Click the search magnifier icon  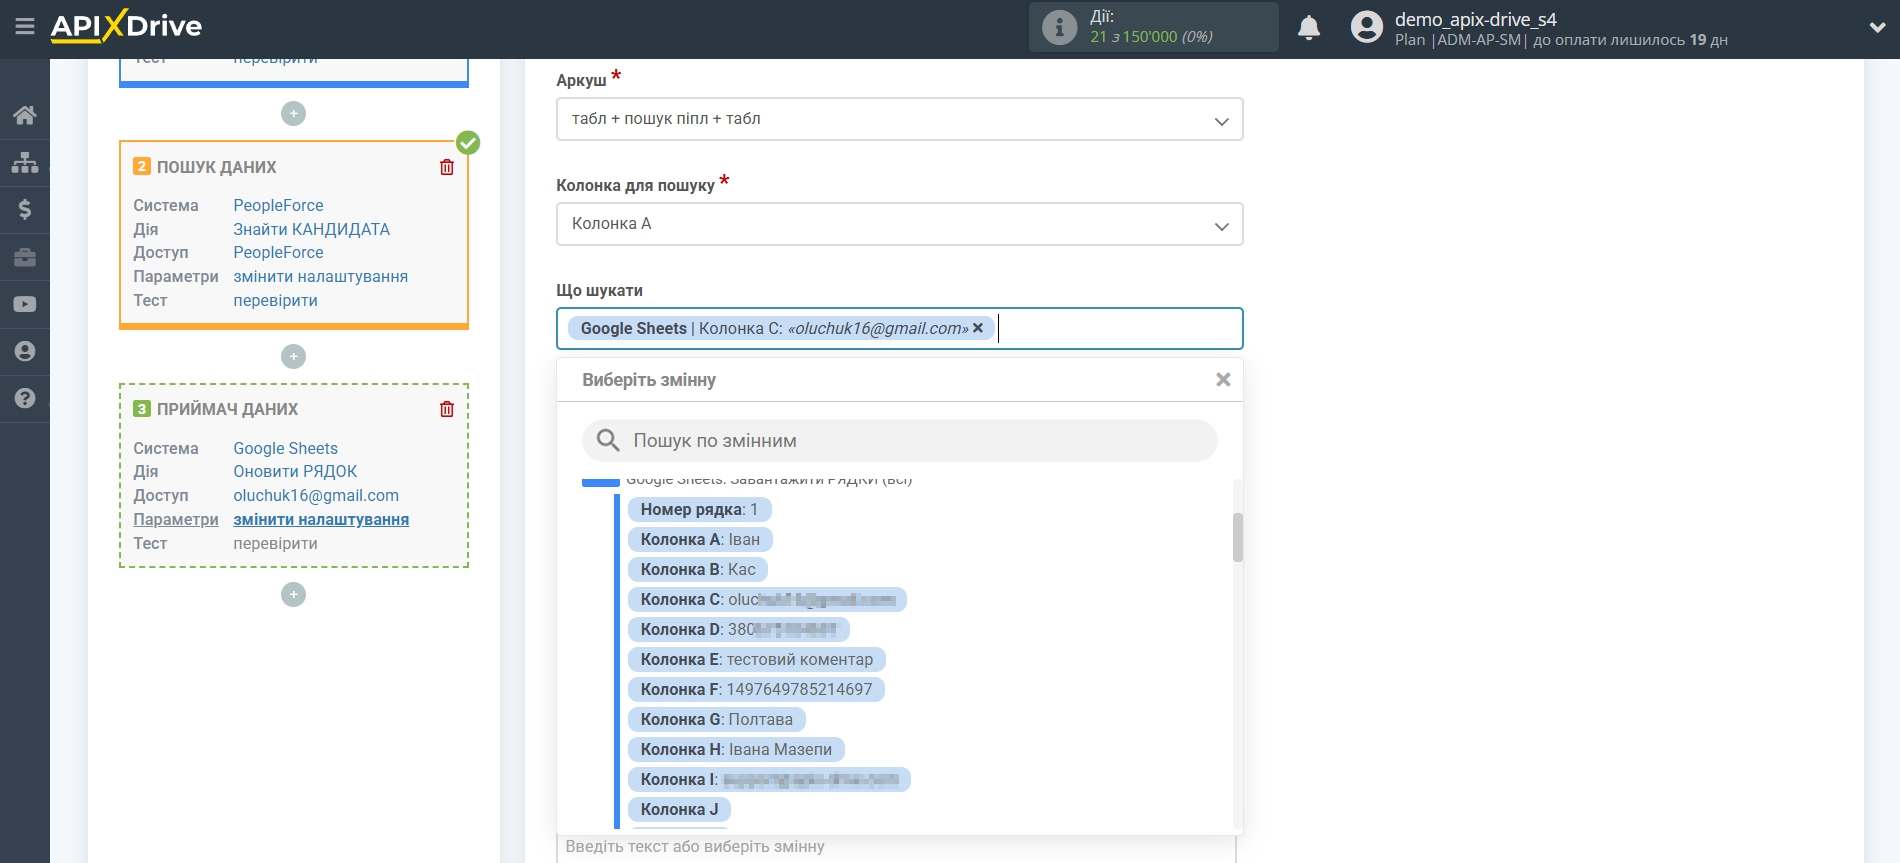tap(608, 440)
